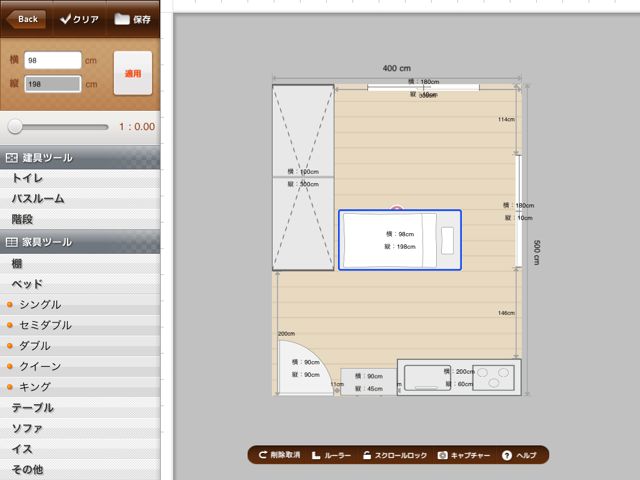Select the door swing labeled 90cm
640x480 pixels.
coord(304,368)
